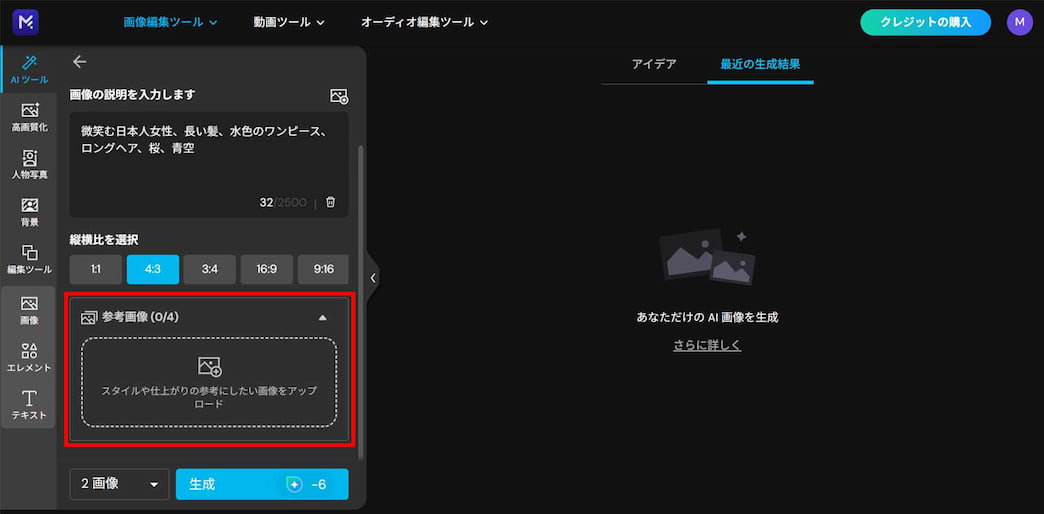Click the reference image upload drop zone
The width and height of the screenshot is (1044, 514).
pyautogui.click(x=209, y=382)
